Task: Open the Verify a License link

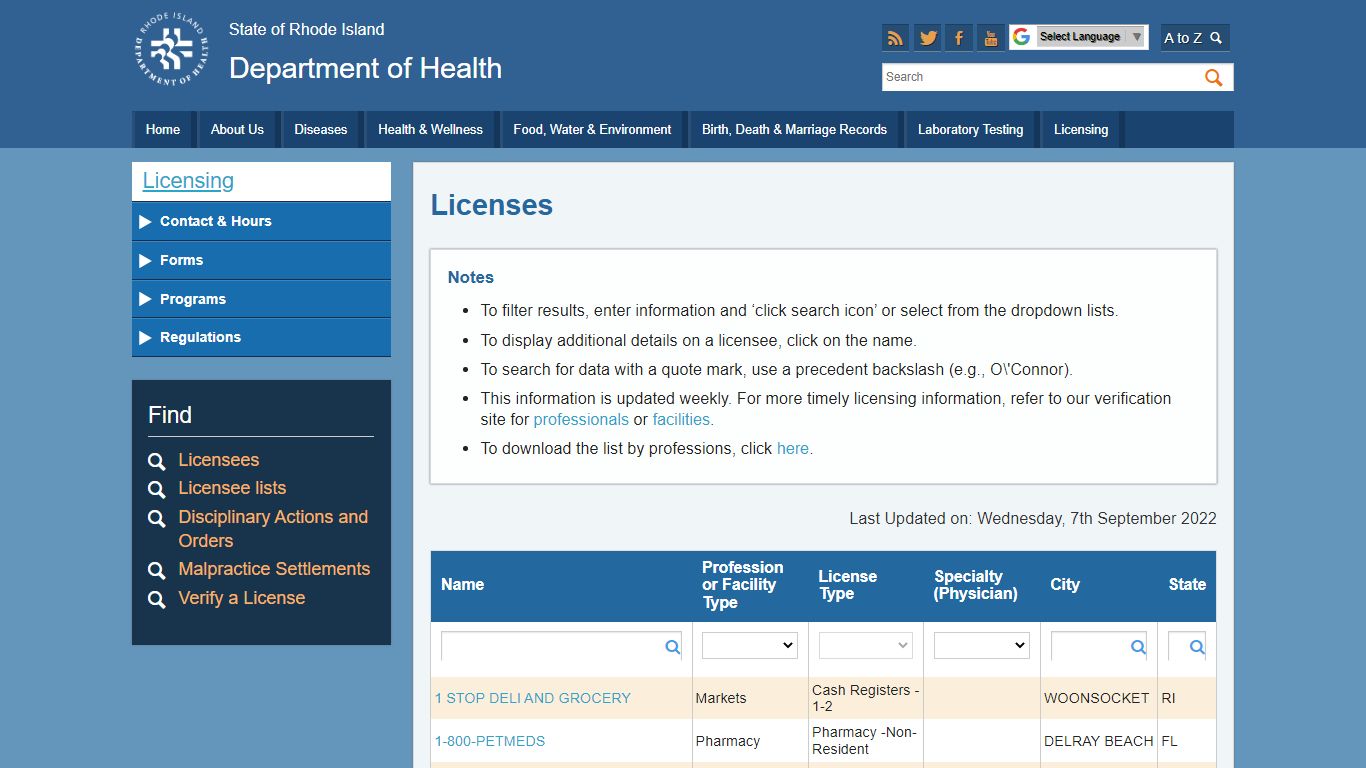Action: (242, 598)
